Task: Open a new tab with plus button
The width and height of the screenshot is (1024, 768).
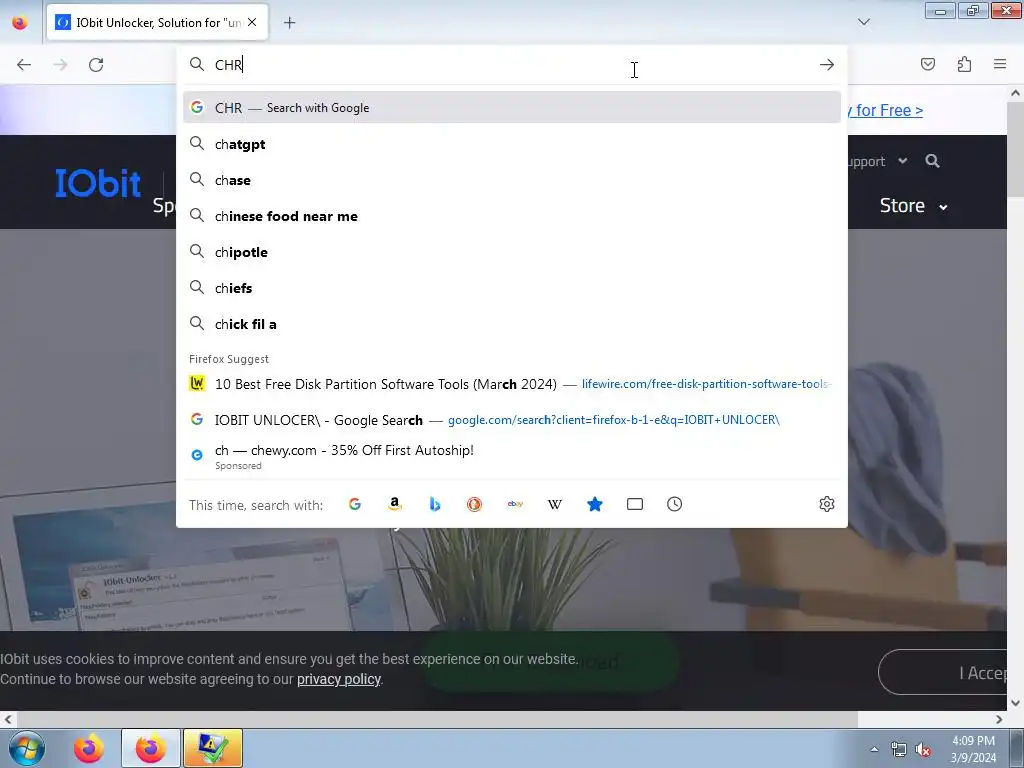Action: coord(289,23)
